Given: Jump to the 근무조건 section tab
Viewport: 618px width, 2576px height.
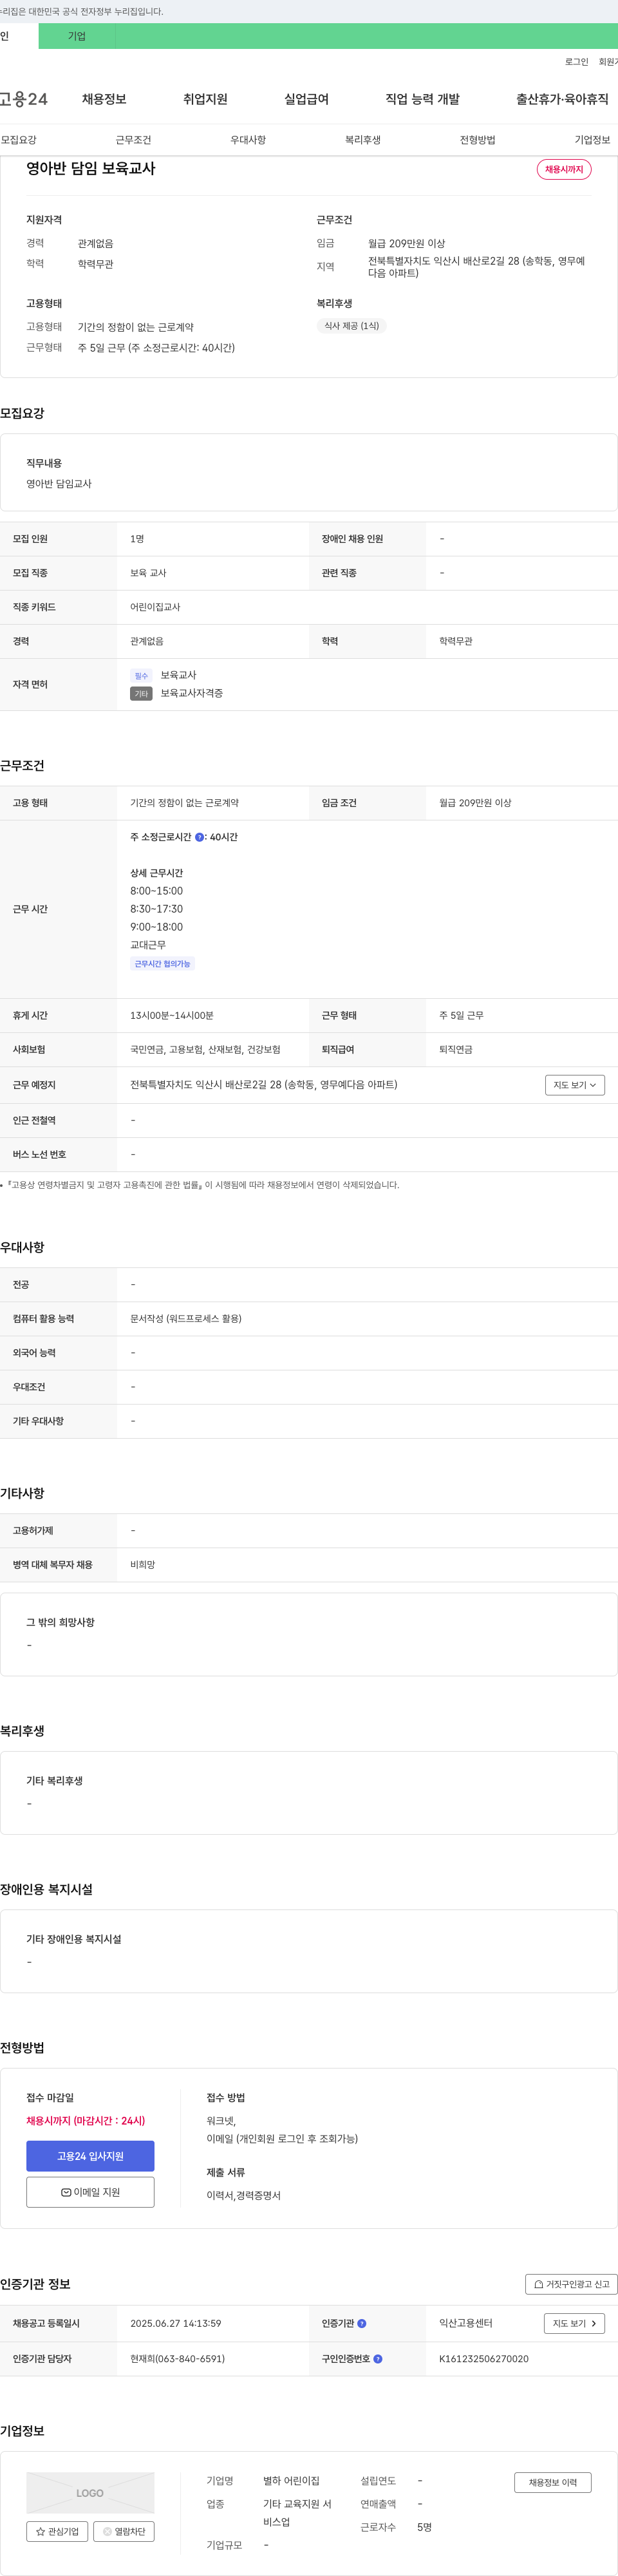Looking at the screenshot, I should [133, 140].
